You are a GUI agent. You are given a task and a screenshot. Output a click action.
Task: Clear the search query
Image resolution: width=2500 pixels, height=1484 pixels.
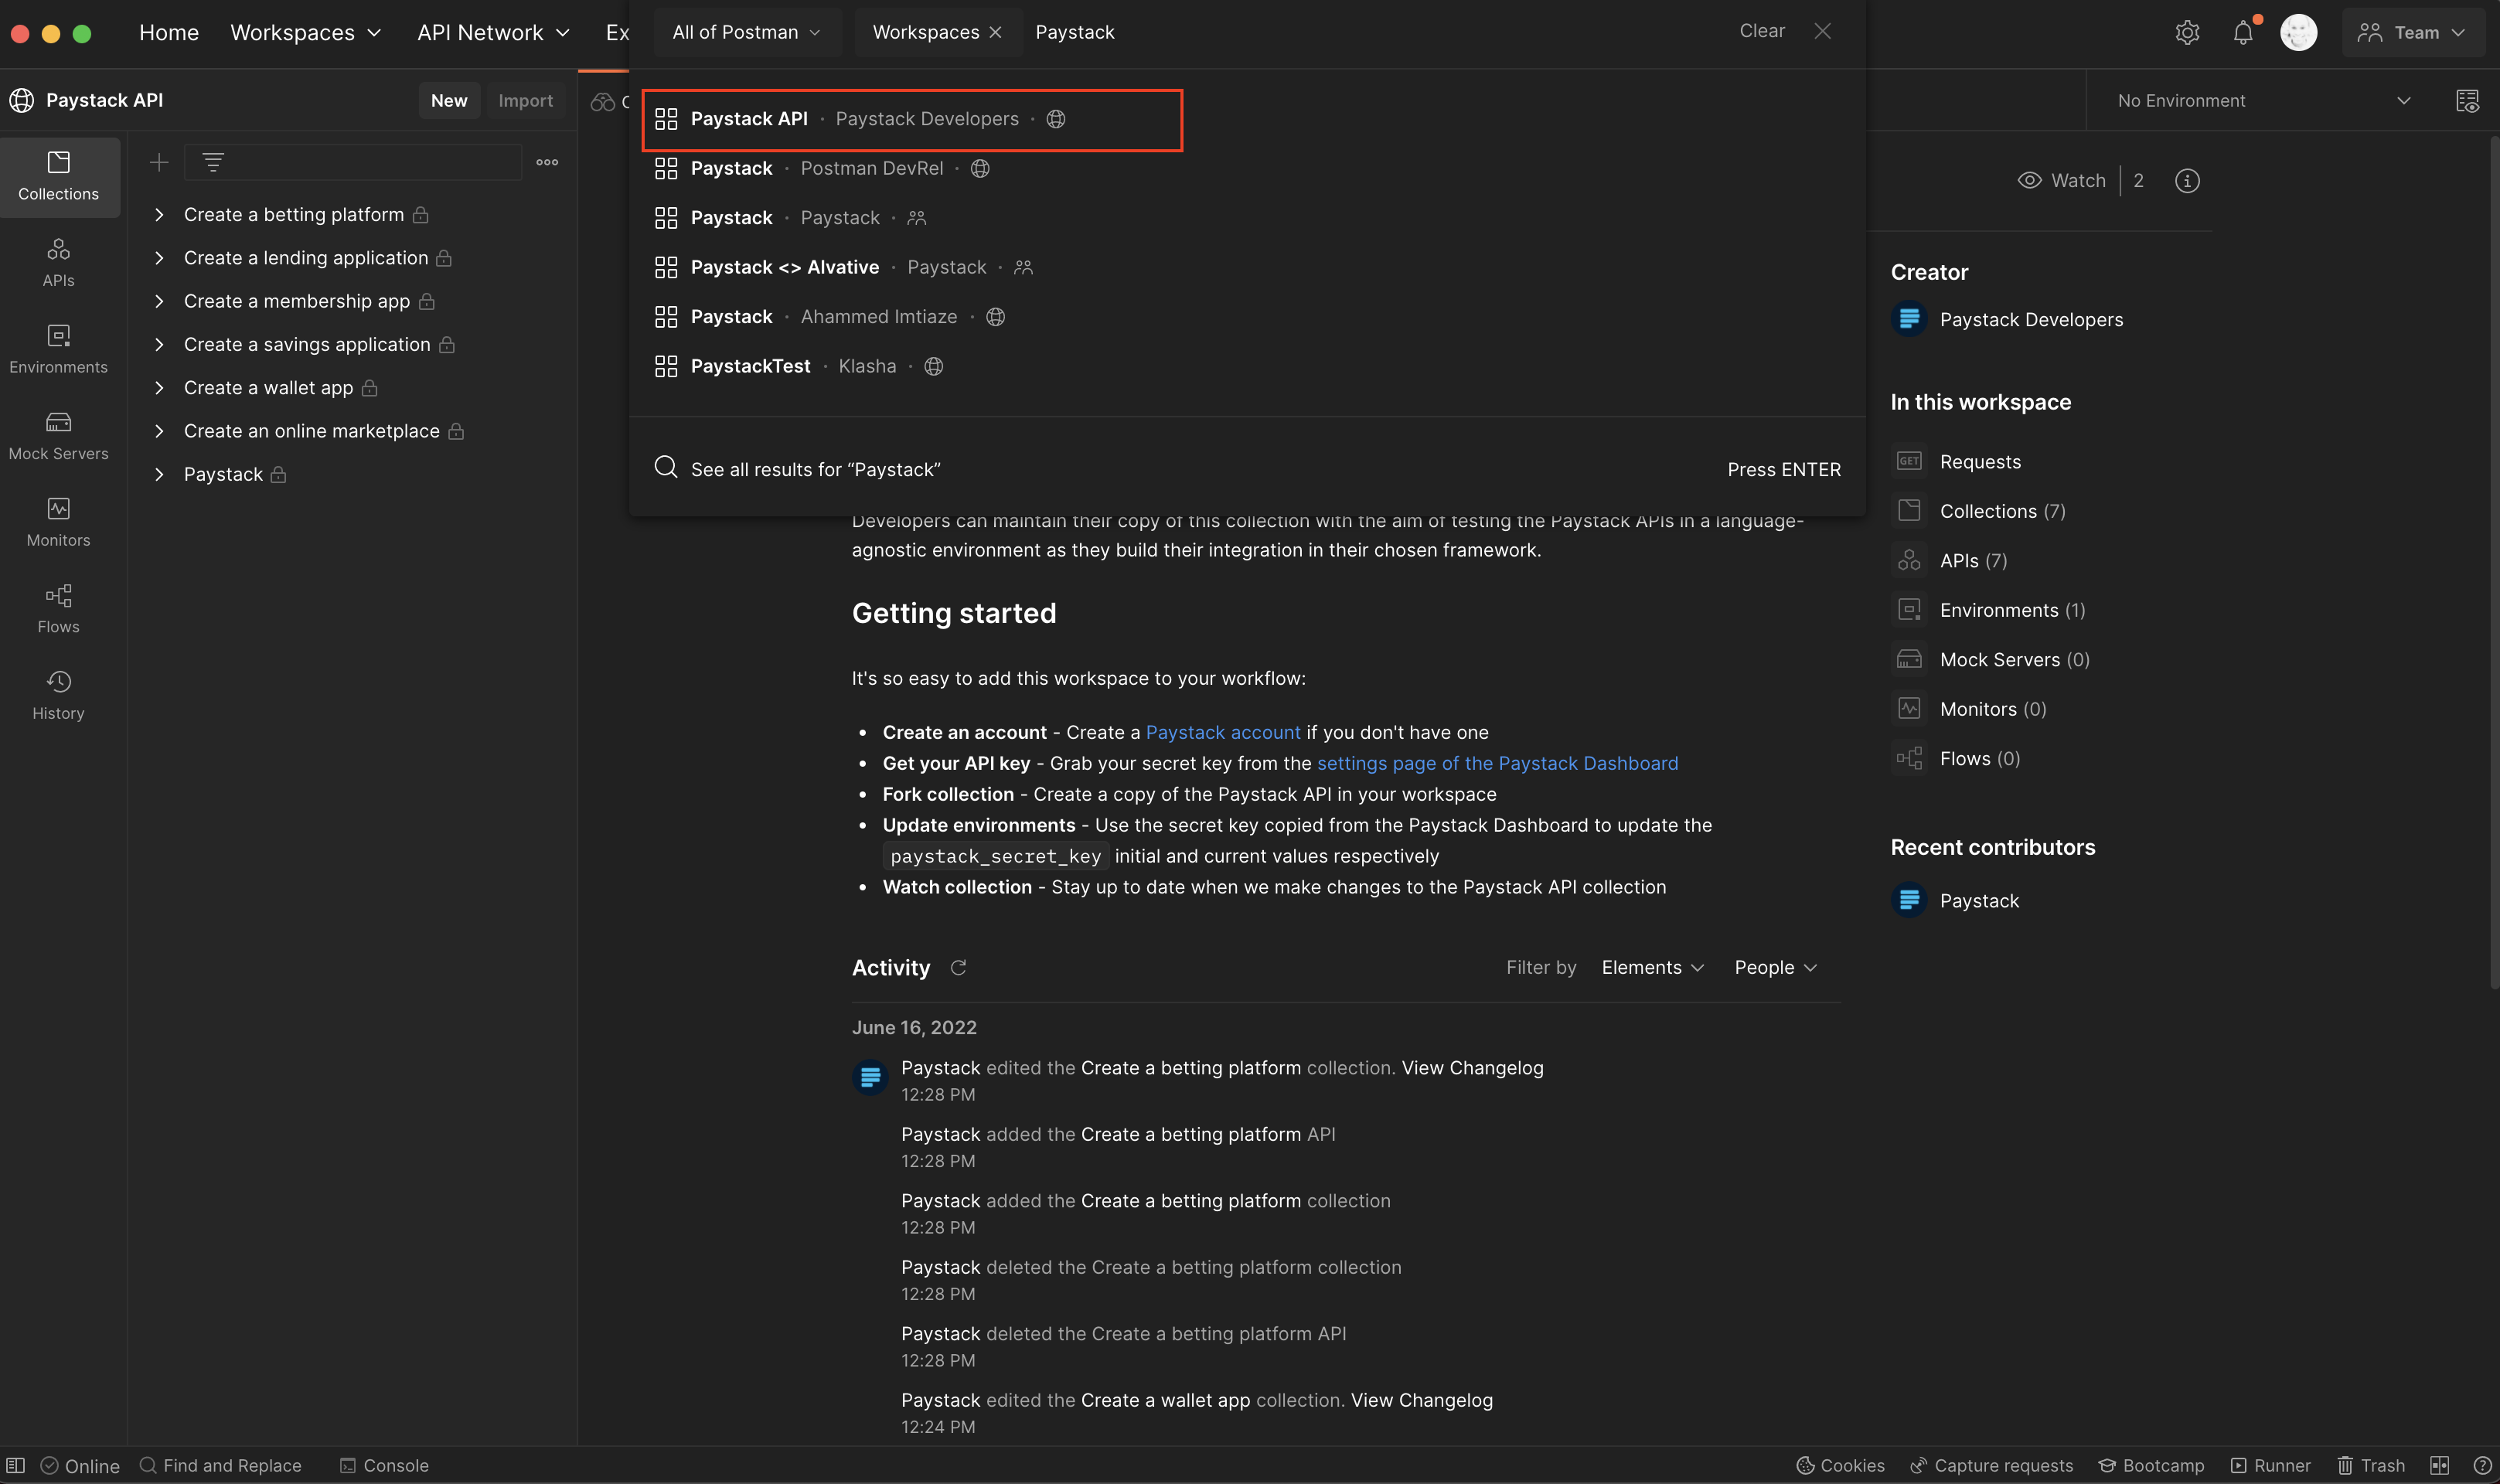coord(1761,31)
